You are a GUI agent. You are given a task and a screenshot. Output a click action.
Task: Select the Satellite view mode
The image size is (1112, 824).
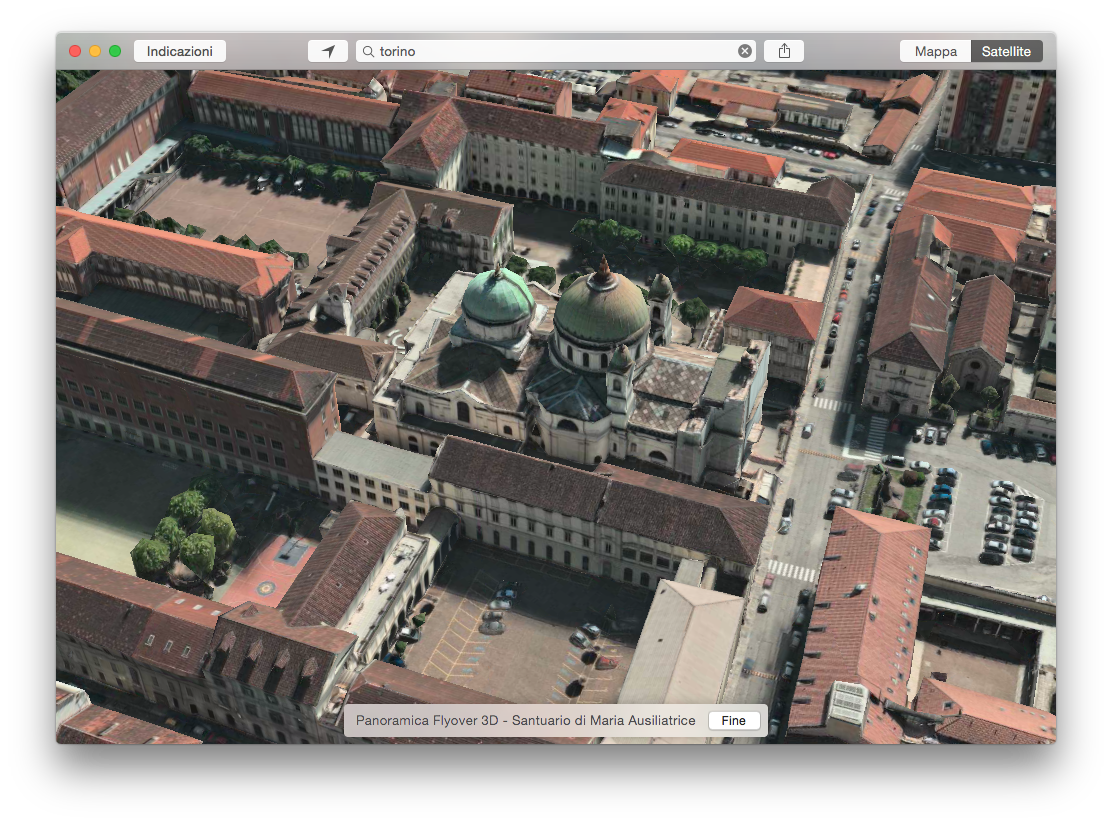click(x=1006, y=51)
